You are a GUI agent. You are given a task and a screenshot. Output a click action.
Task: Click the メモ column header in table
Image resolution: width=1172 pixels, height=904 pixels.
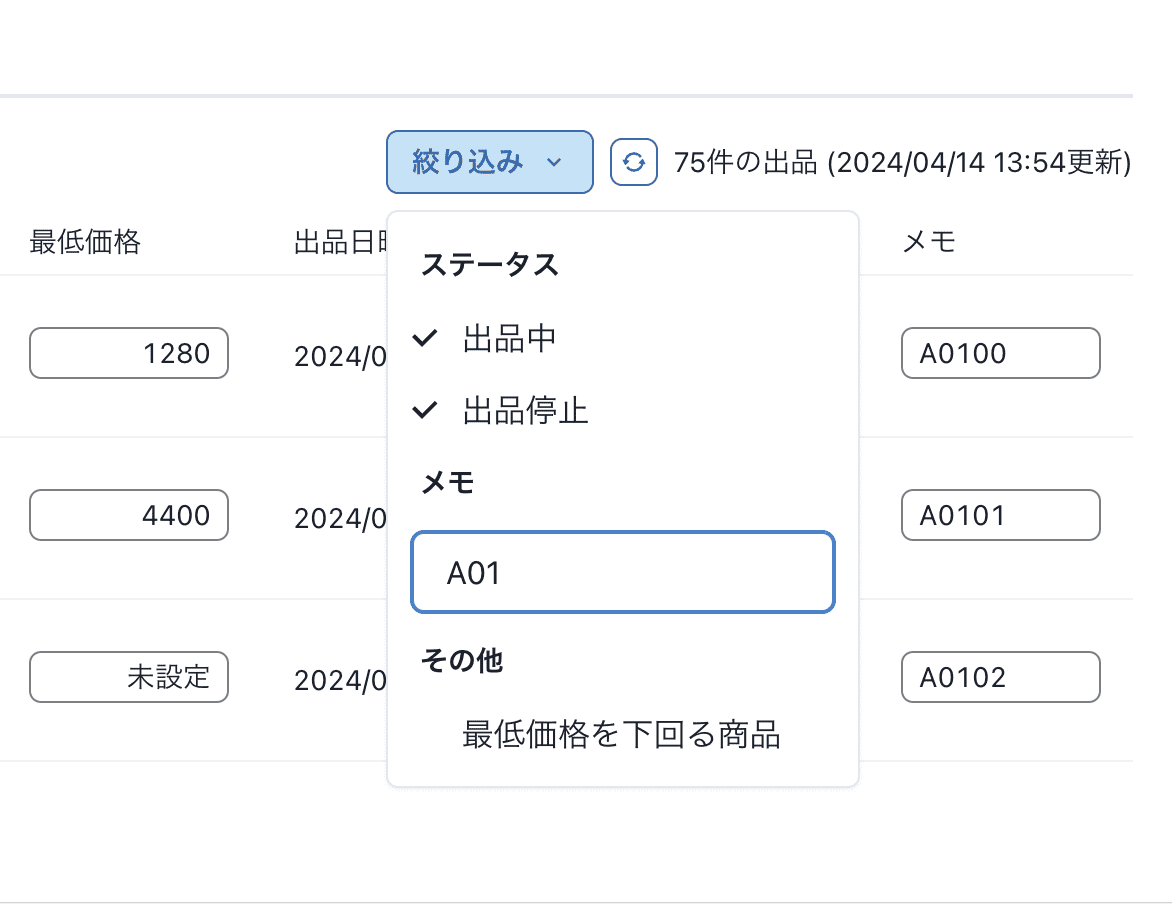coord(929,242)
